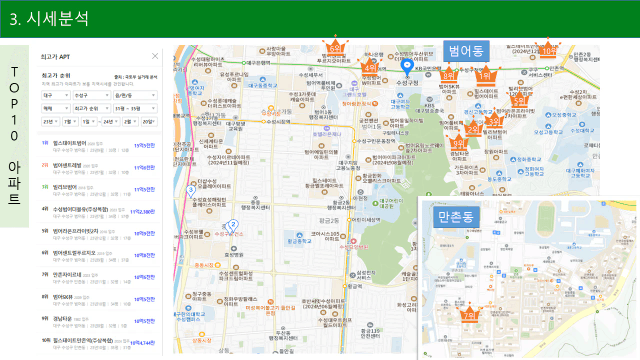Click the 정화중학교 school icon
640x360 pixels.
(514, 159)
